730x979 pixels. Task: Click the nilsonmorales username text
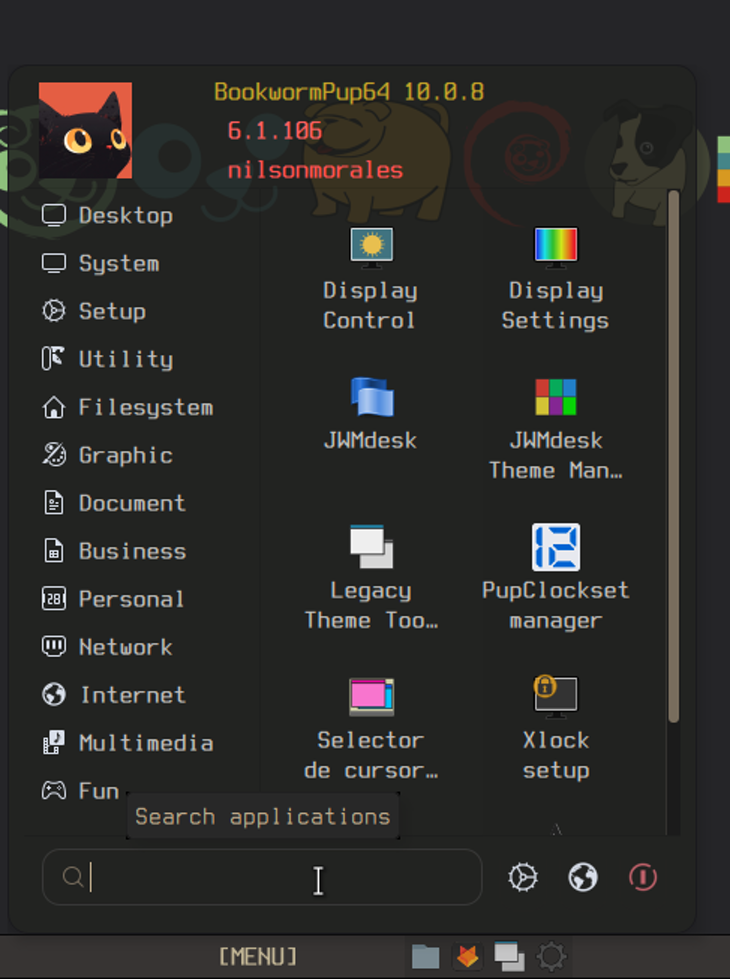tap(315, 170)
